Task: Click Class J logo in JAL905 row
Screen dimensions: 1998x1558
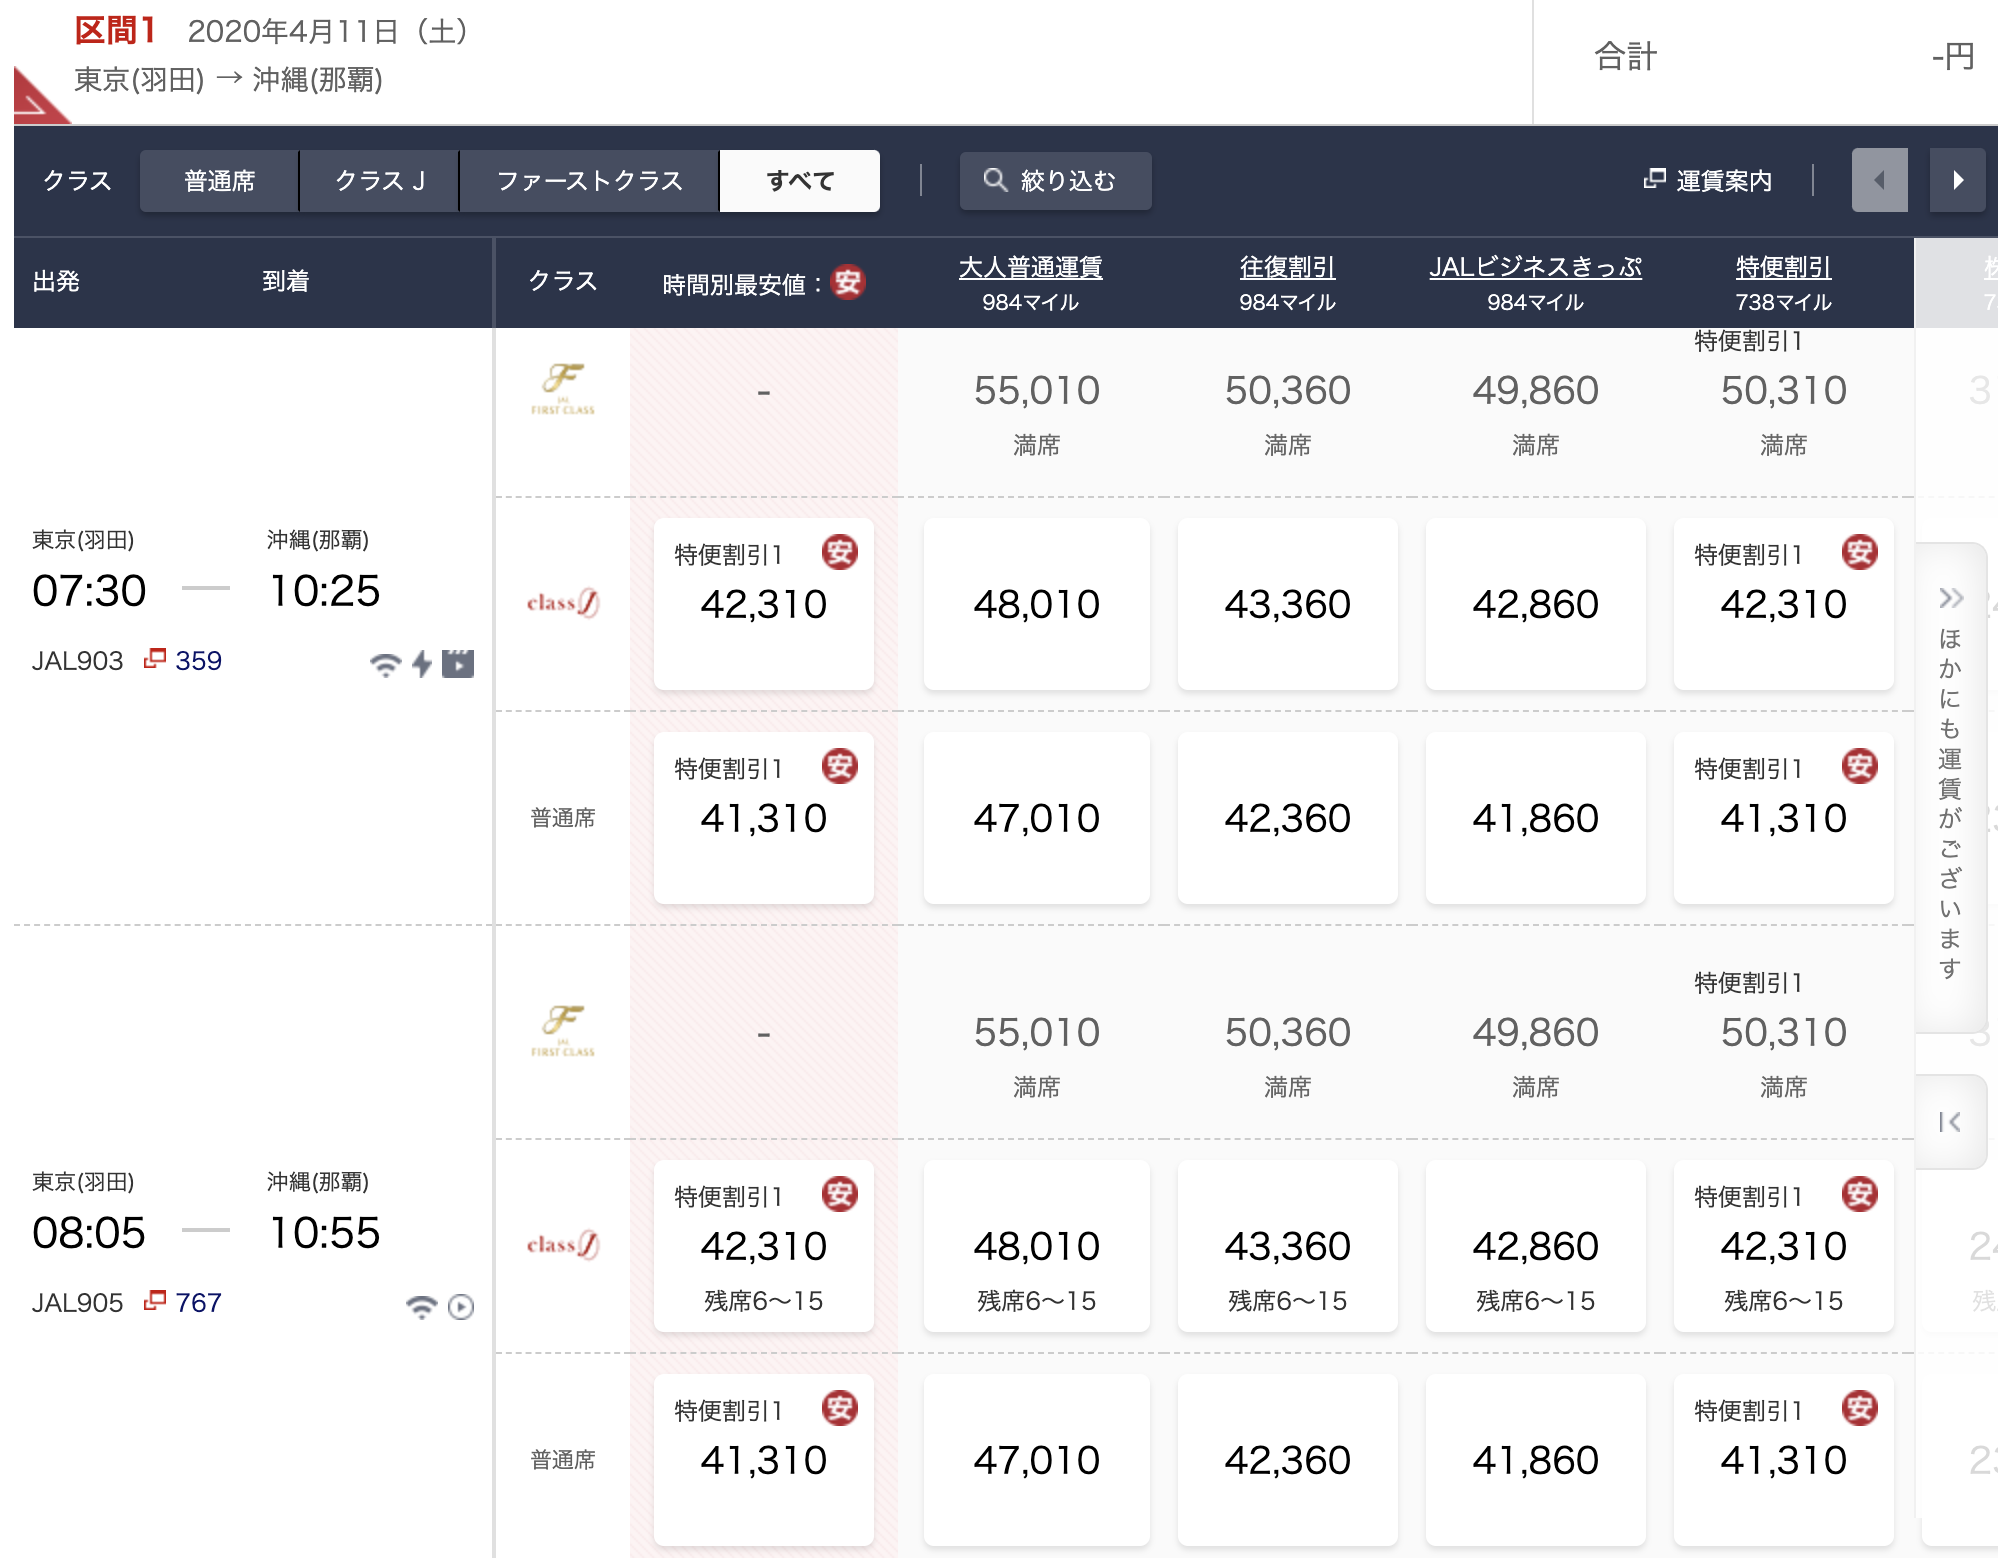Action: point(563,1245)
